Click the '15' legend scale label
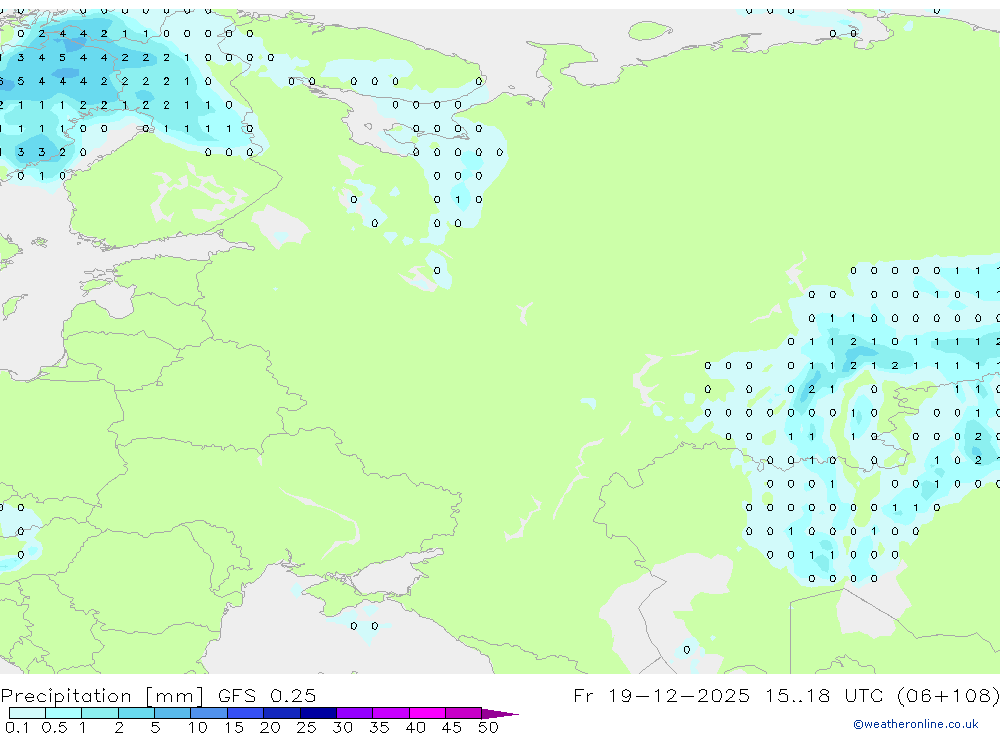Viewport: 1000px width, 733px height. (234, 727)
